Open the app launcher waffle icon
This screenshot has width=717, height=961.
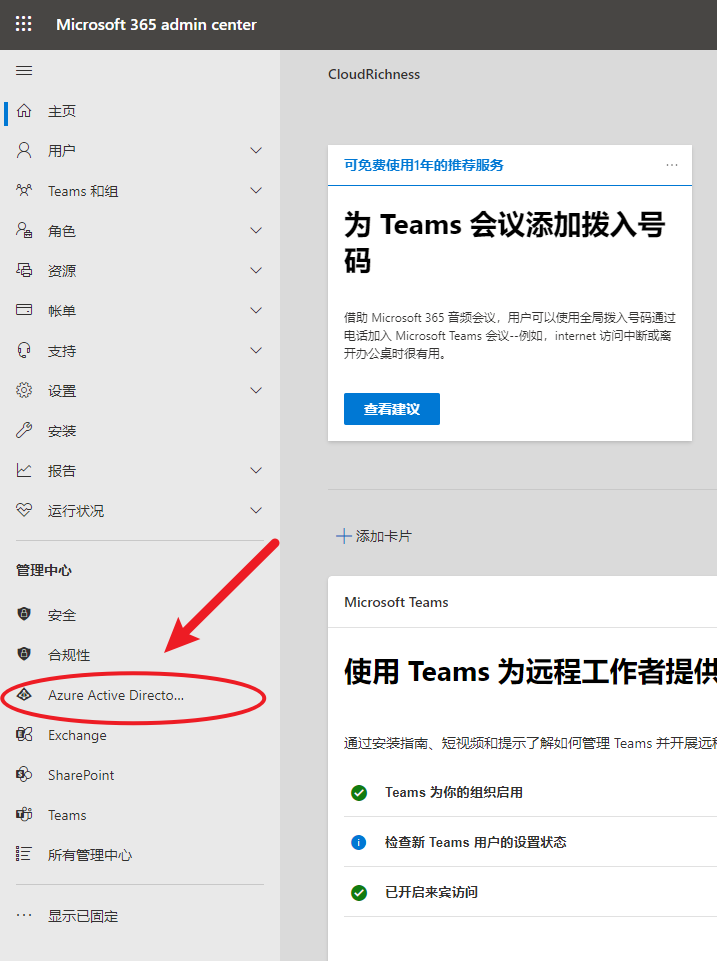pyautogui.click(x=23, y=24)
